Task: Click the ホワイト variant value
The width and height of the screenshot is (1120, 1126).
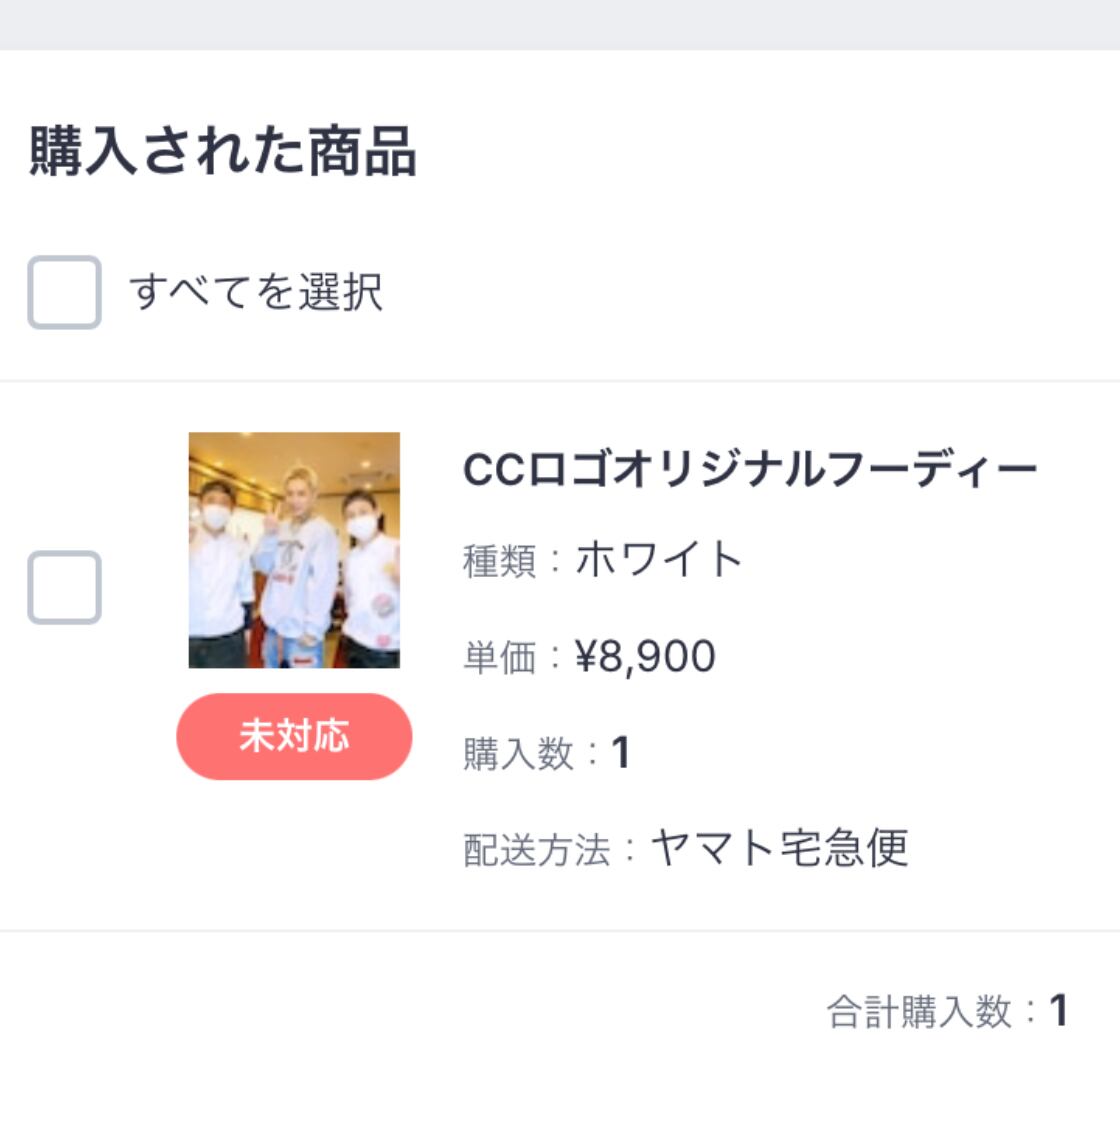Action: pyautogui.click(x=658, y=560)
